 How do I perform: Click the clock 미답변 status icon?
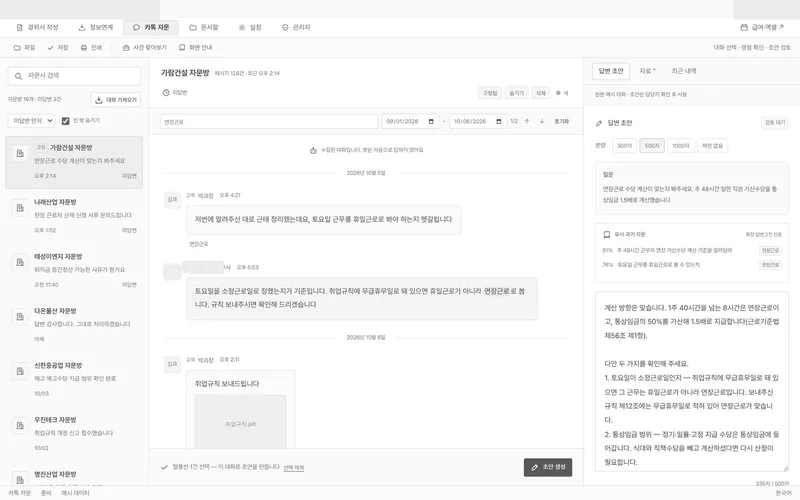(x=166, y=93)
